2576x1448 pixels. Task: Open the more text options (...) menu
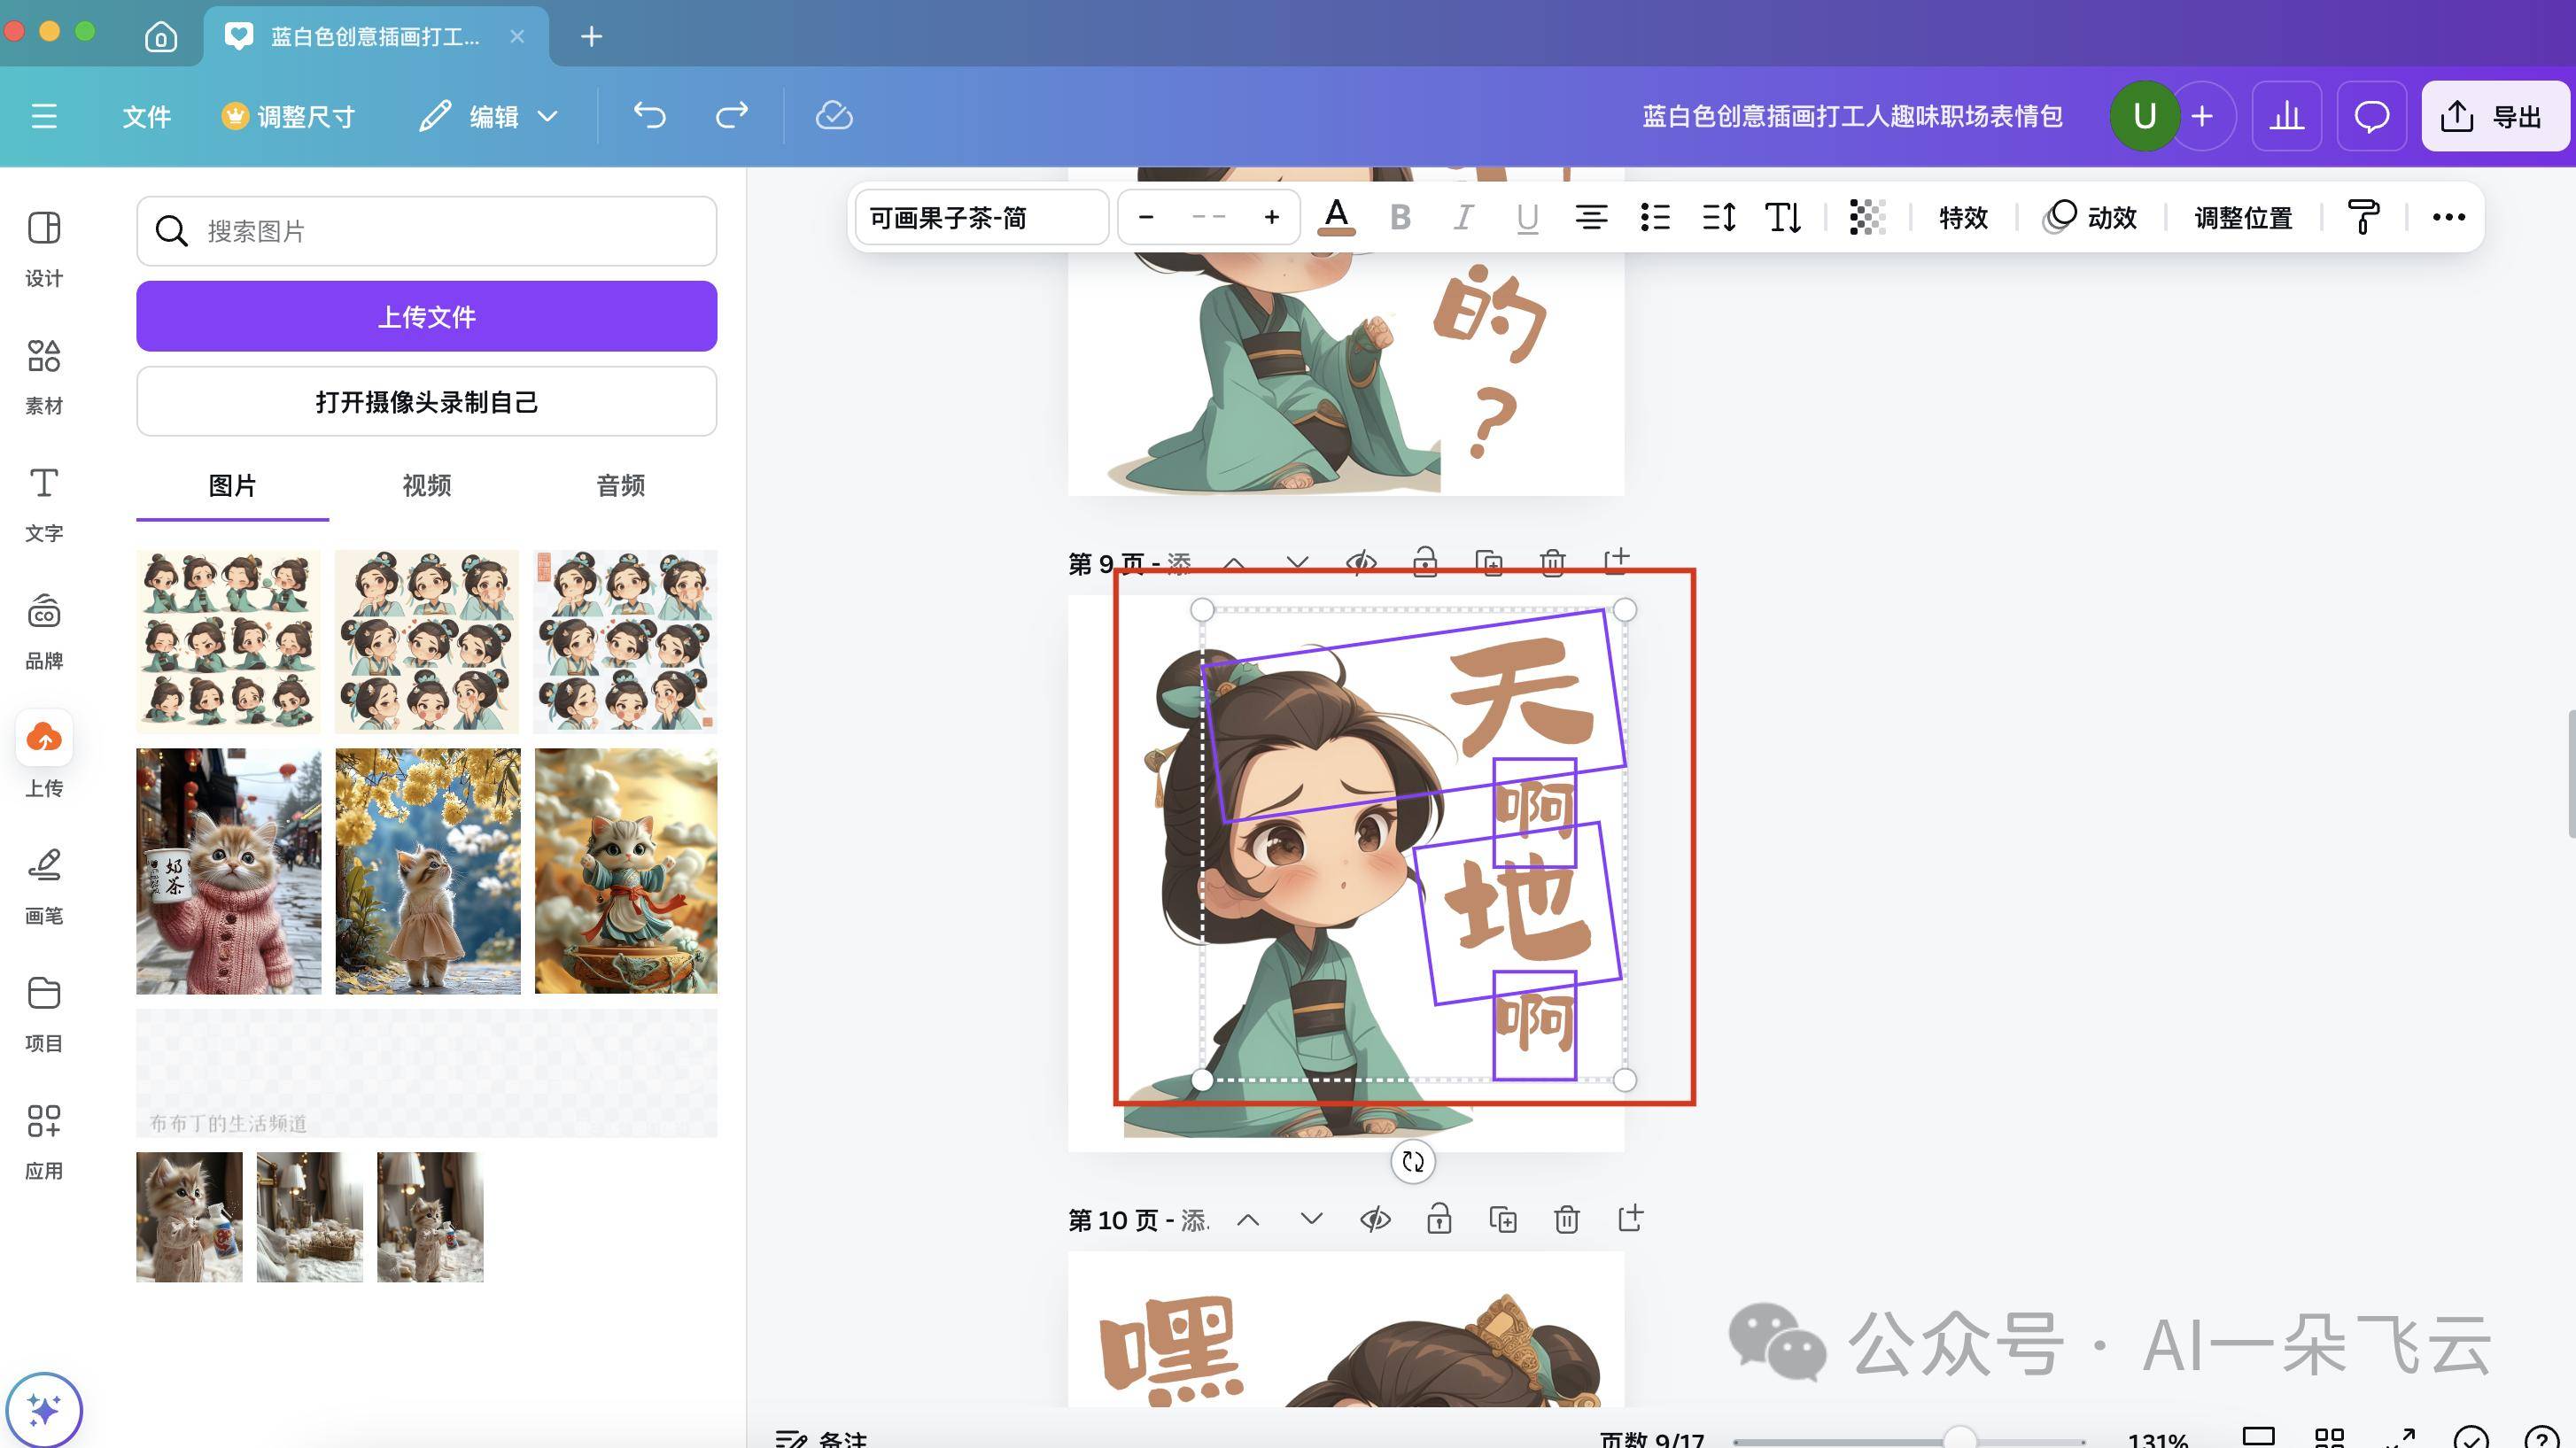point(2448,217)
